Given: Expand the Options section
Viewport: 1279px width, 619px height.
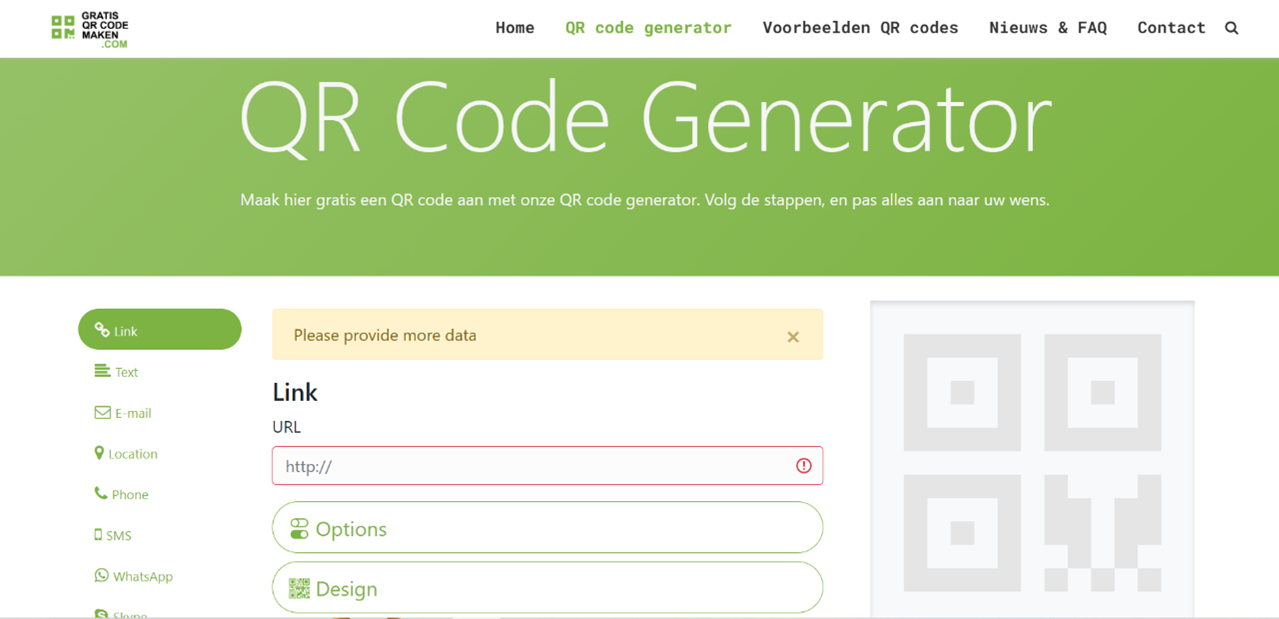Looking at the screenshot, I should [x=547, y=528].
